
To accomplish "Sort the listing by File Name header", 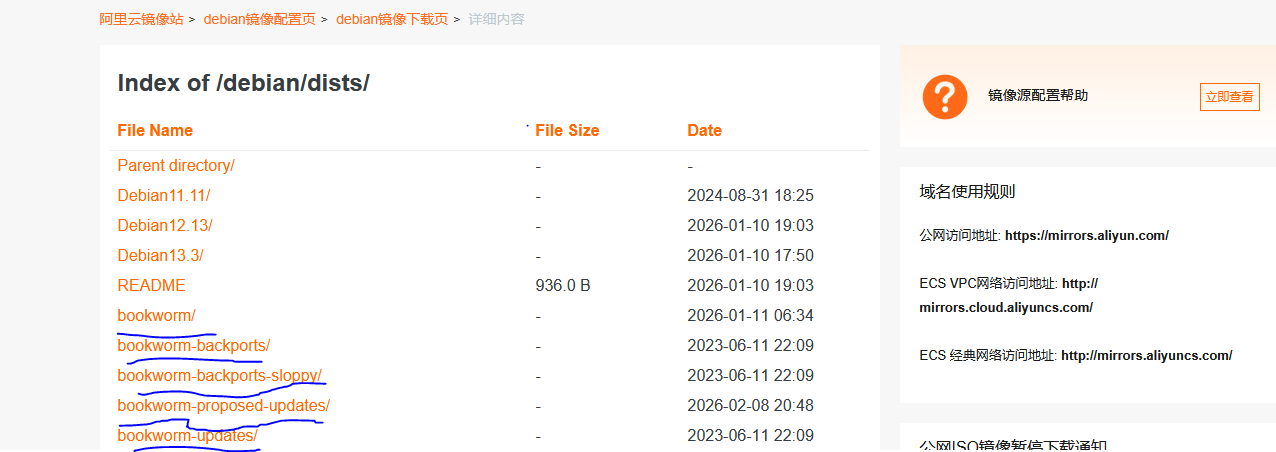I will 155,130.
